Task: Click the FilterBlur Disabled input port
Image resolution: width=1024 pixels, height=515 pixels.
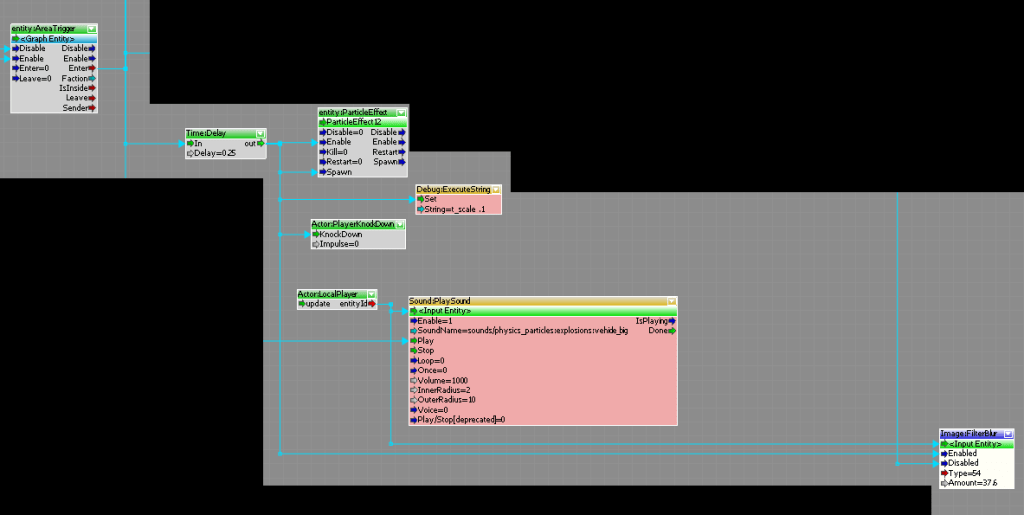Action: pyautogui.click(x=944, y=463)
